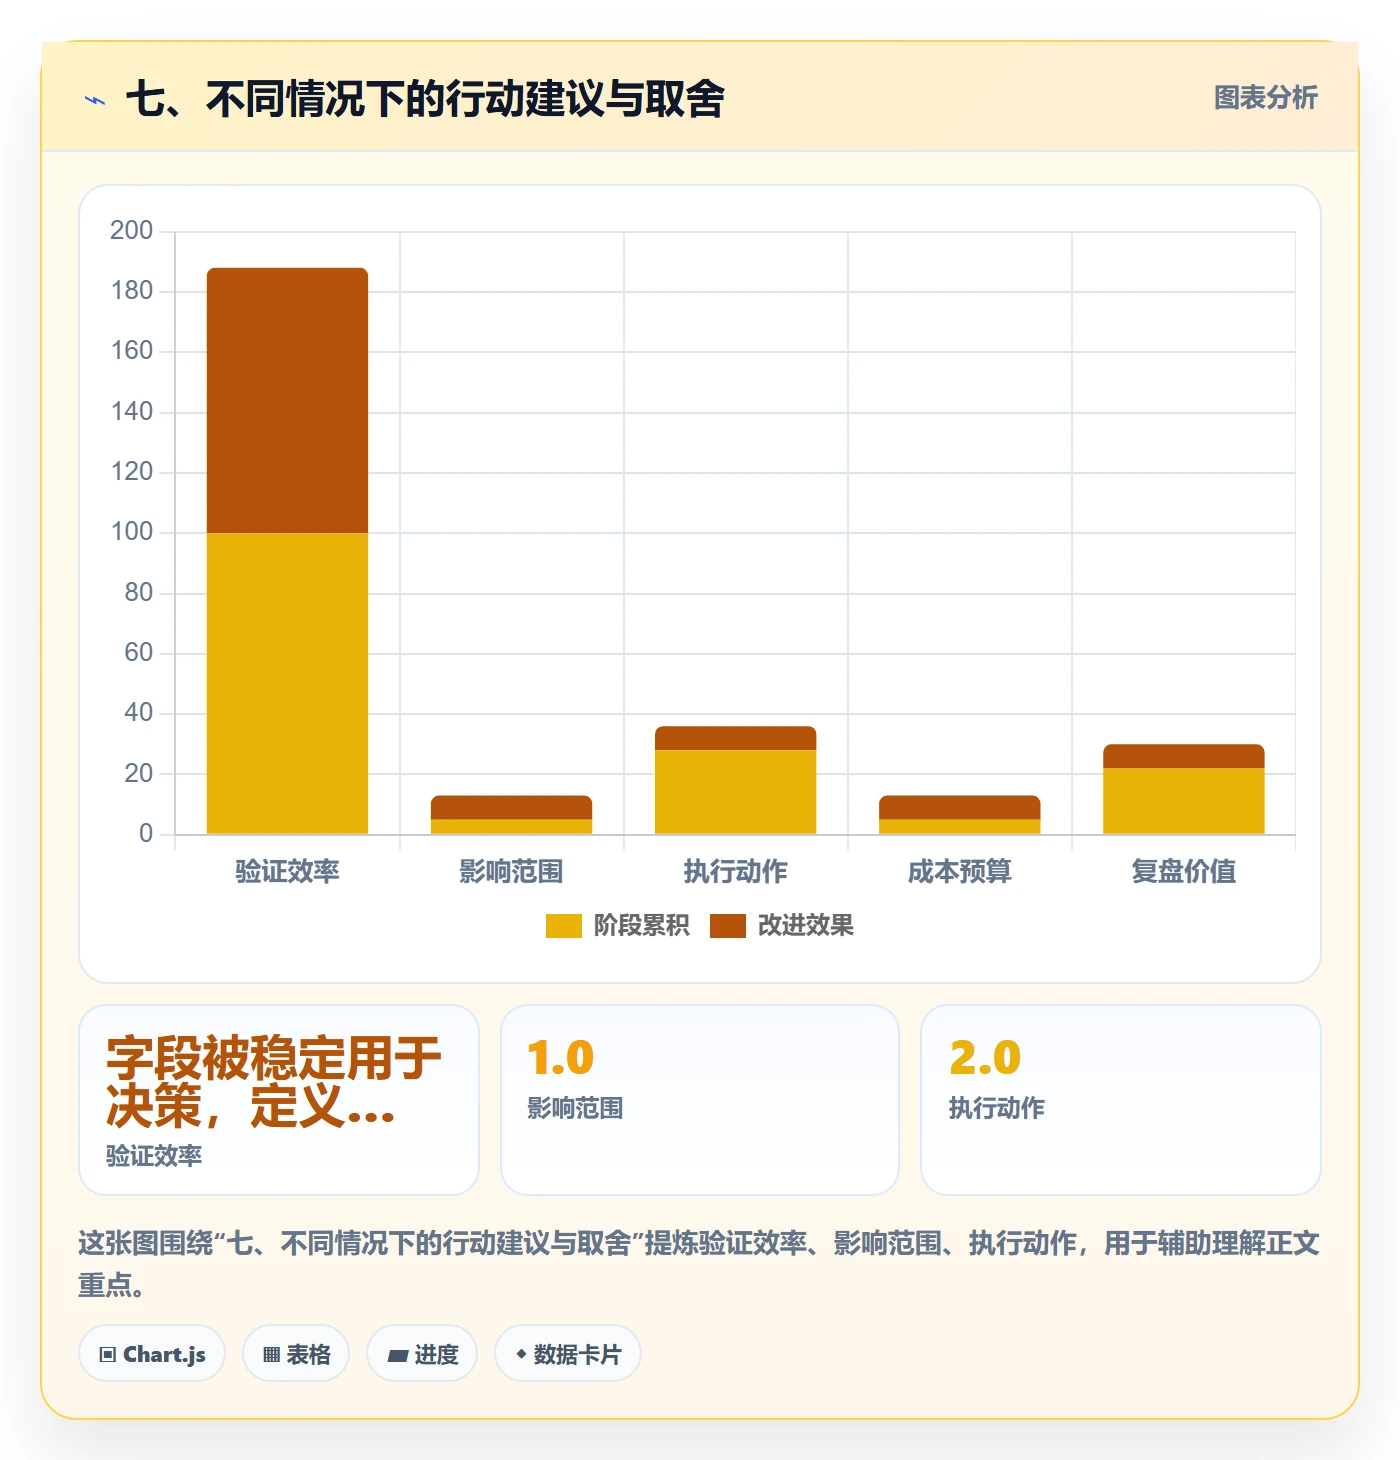The image size is (1400, 1460).
Task: Click the 验证效率 x-axis label
Action: [287, 872]
